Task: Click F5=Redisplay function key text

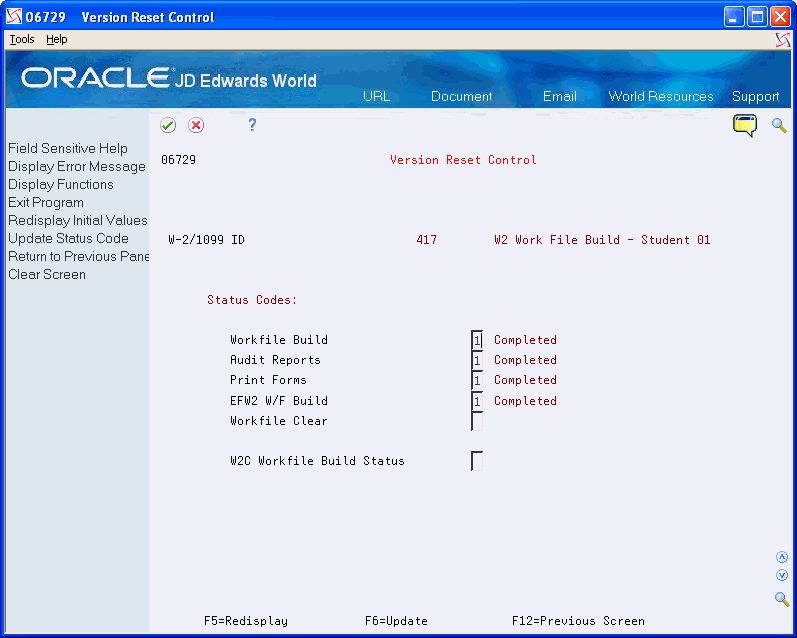Action: pyautogui.click(x=246, y=621)
